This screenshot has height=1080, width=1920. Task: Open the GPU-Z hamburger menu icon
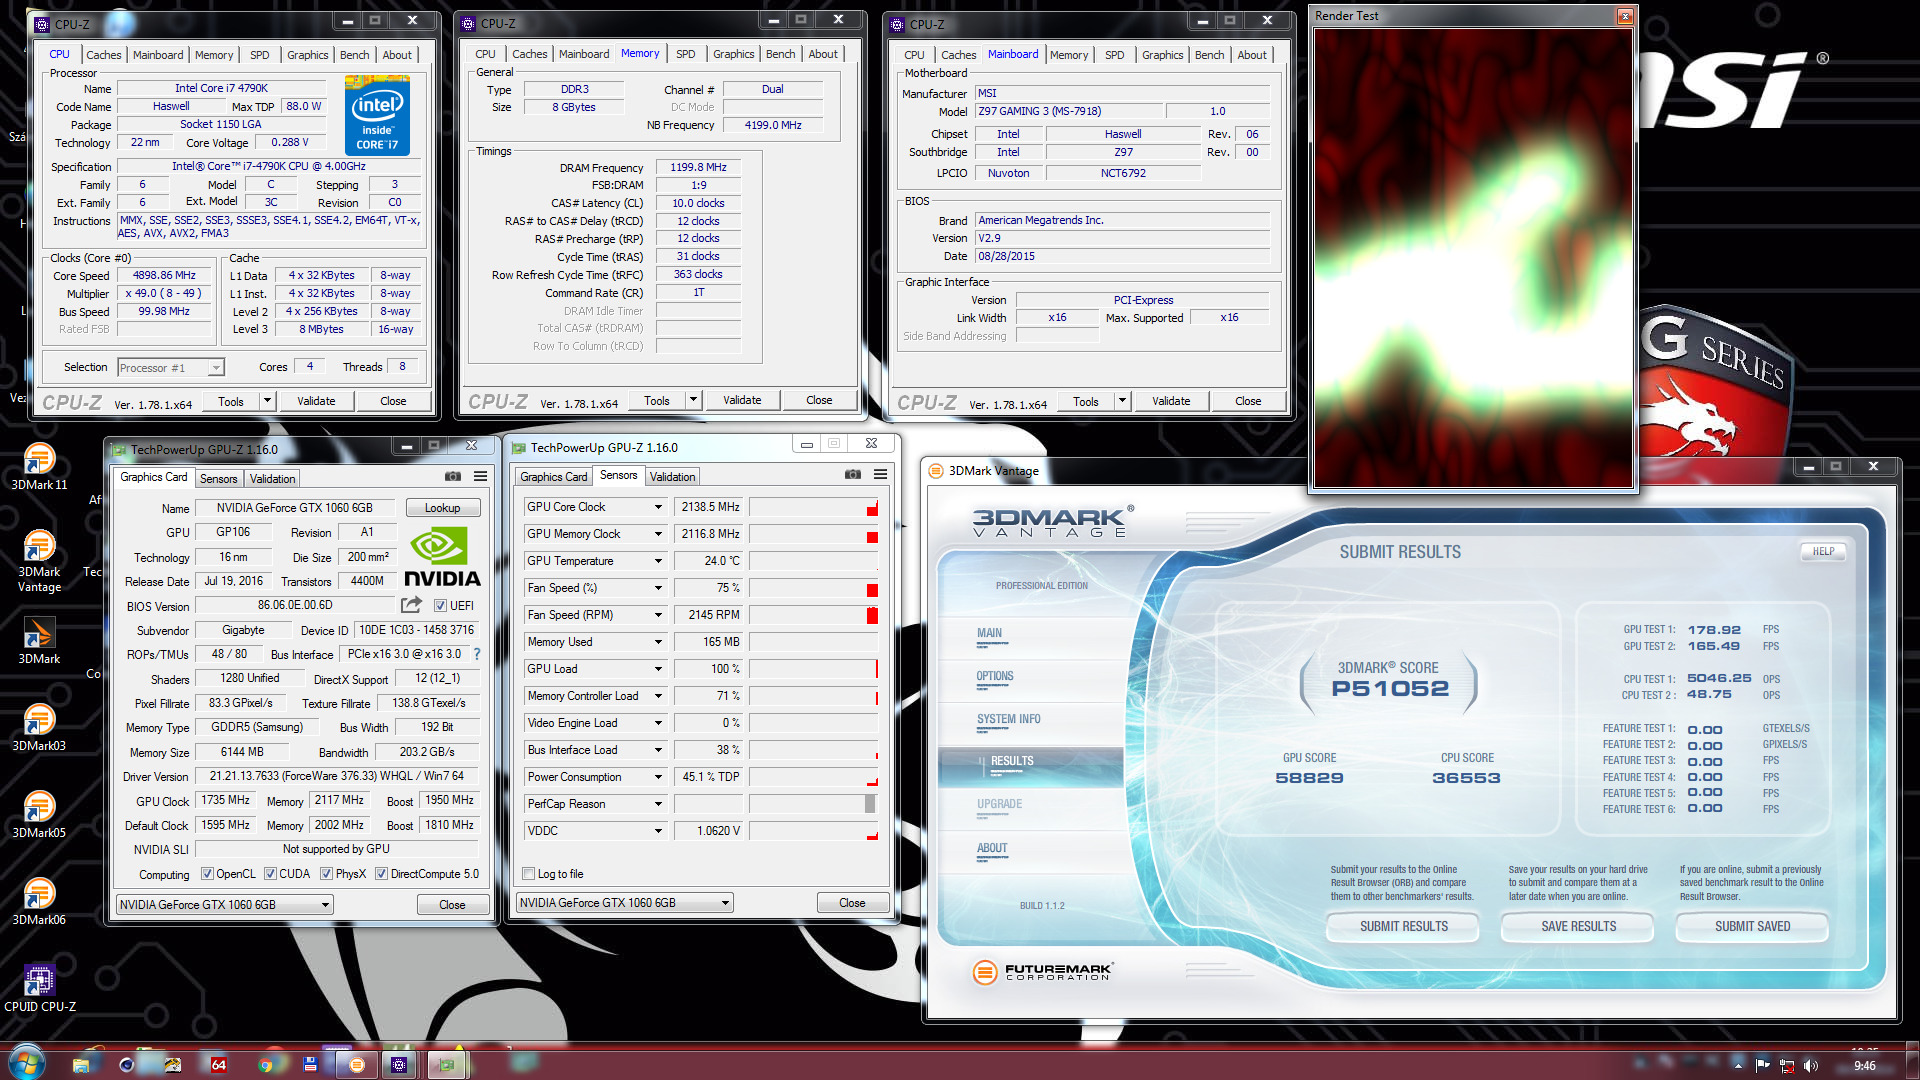point(481,476)
